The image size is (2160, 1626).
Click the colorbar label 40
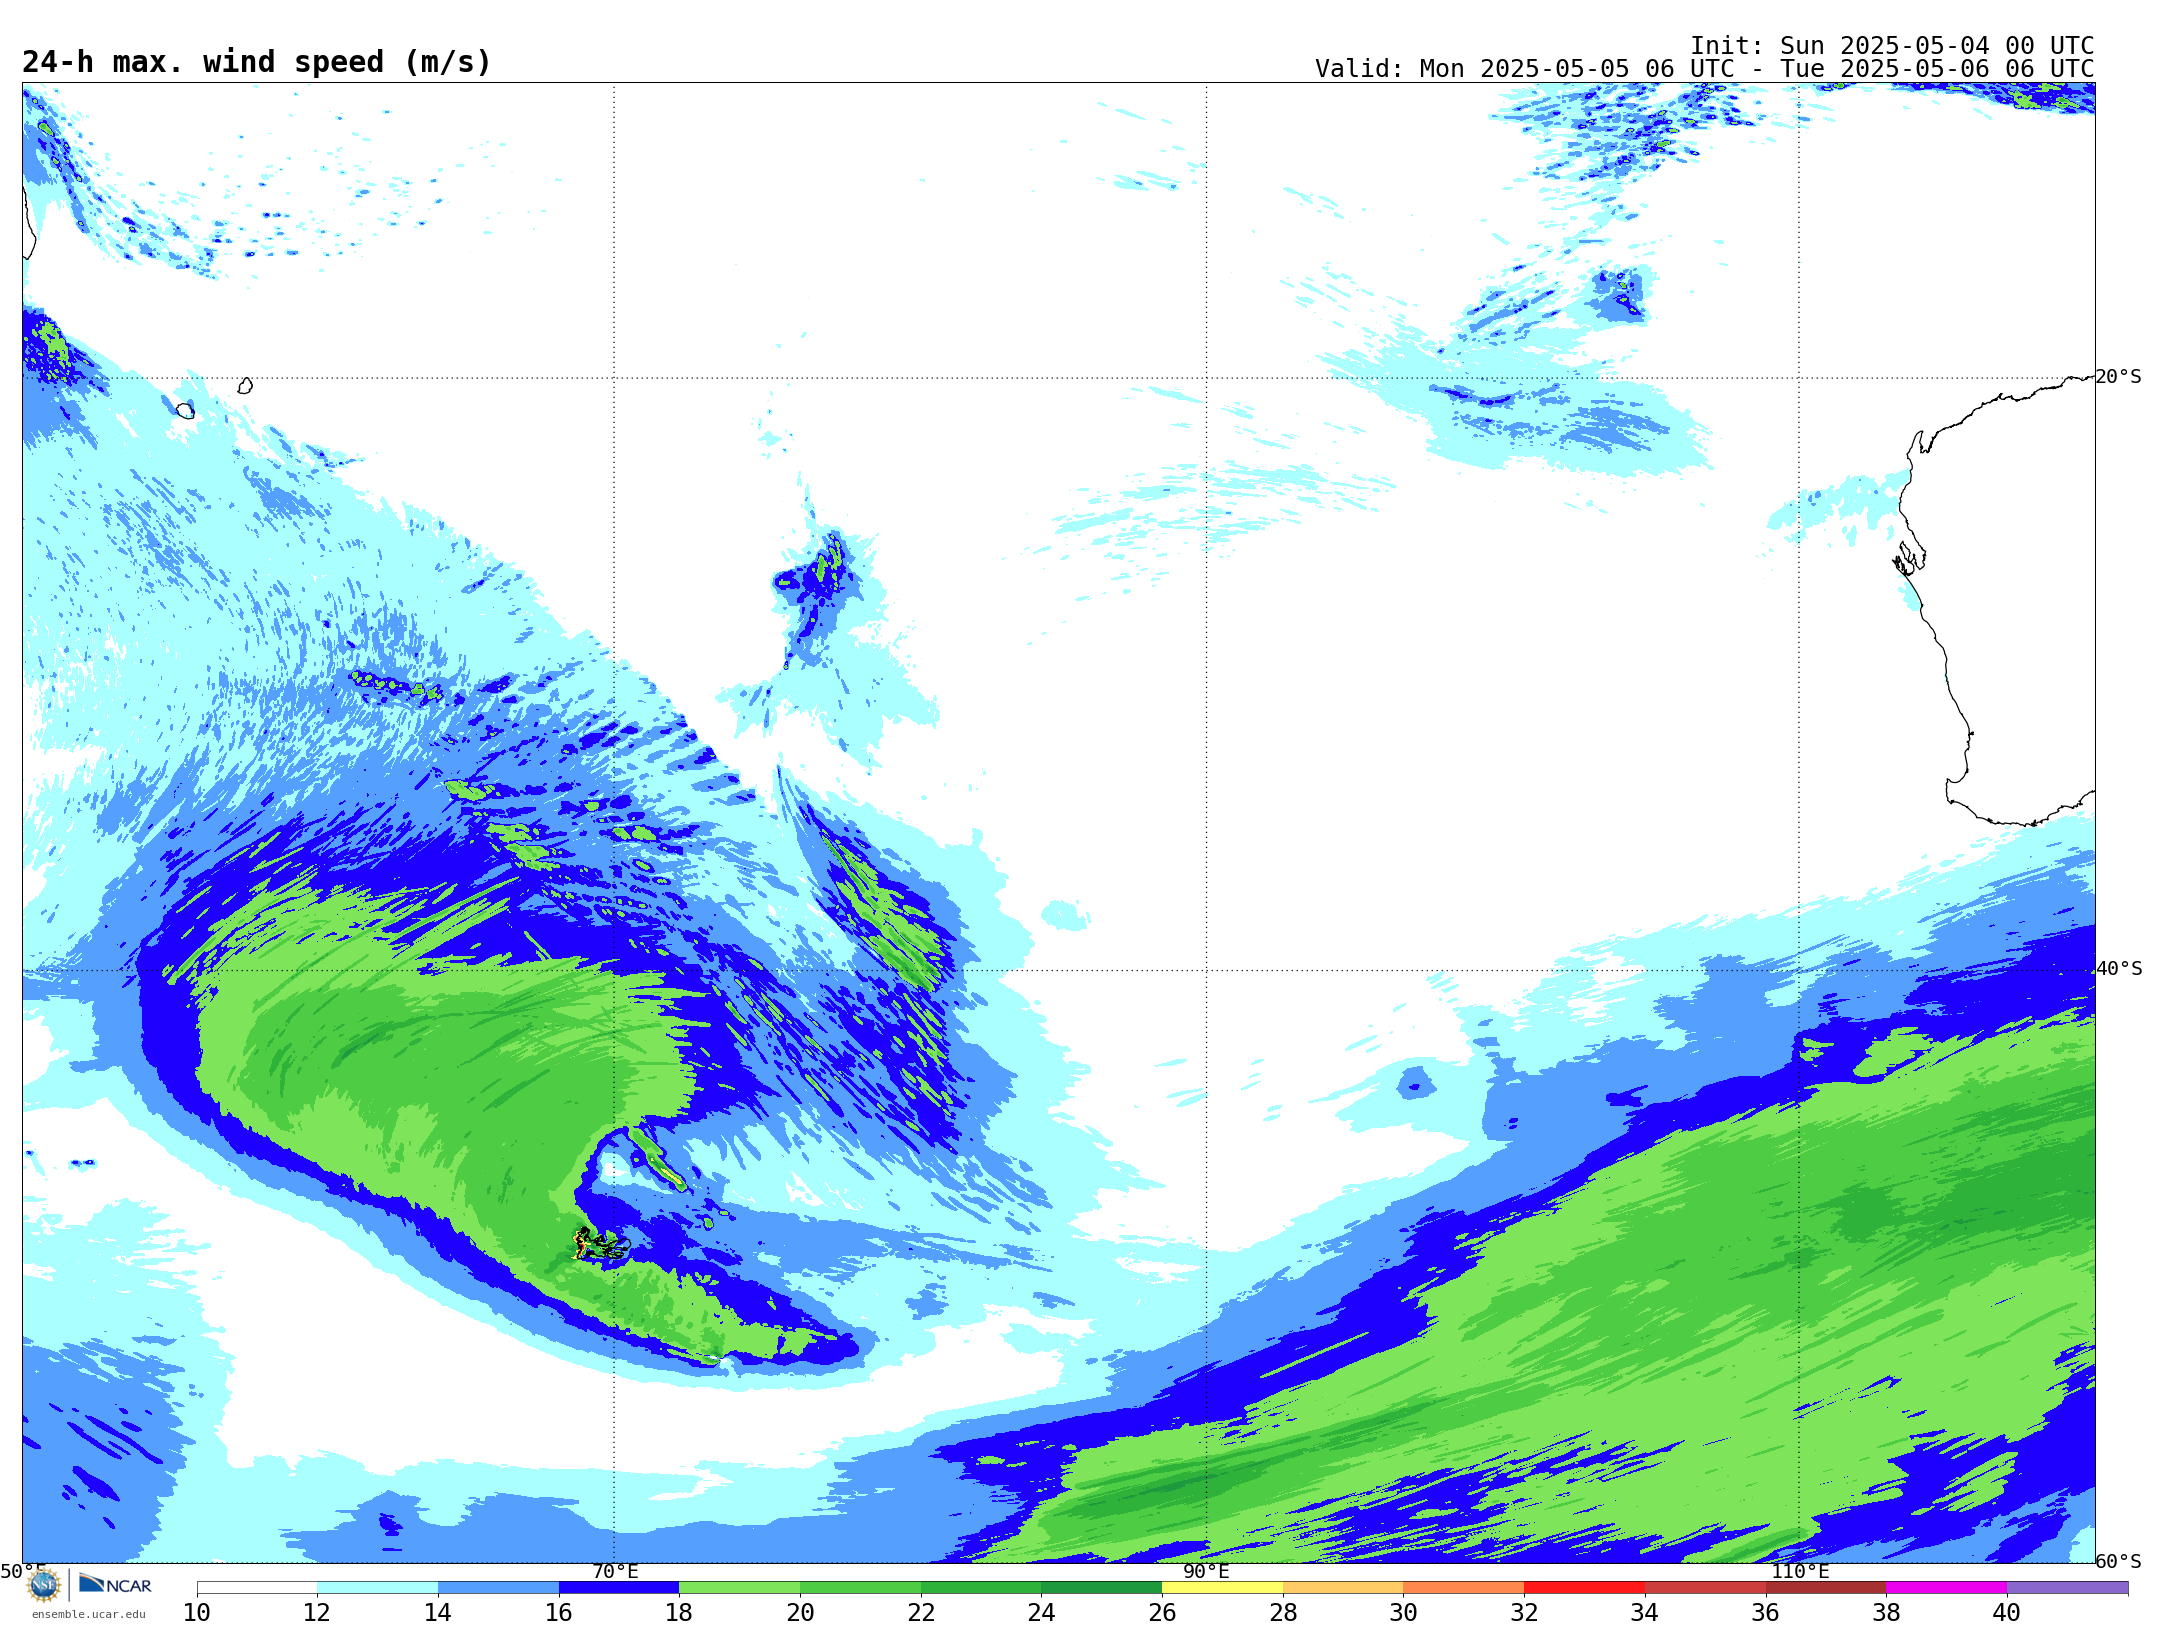click(2007, 1612)
